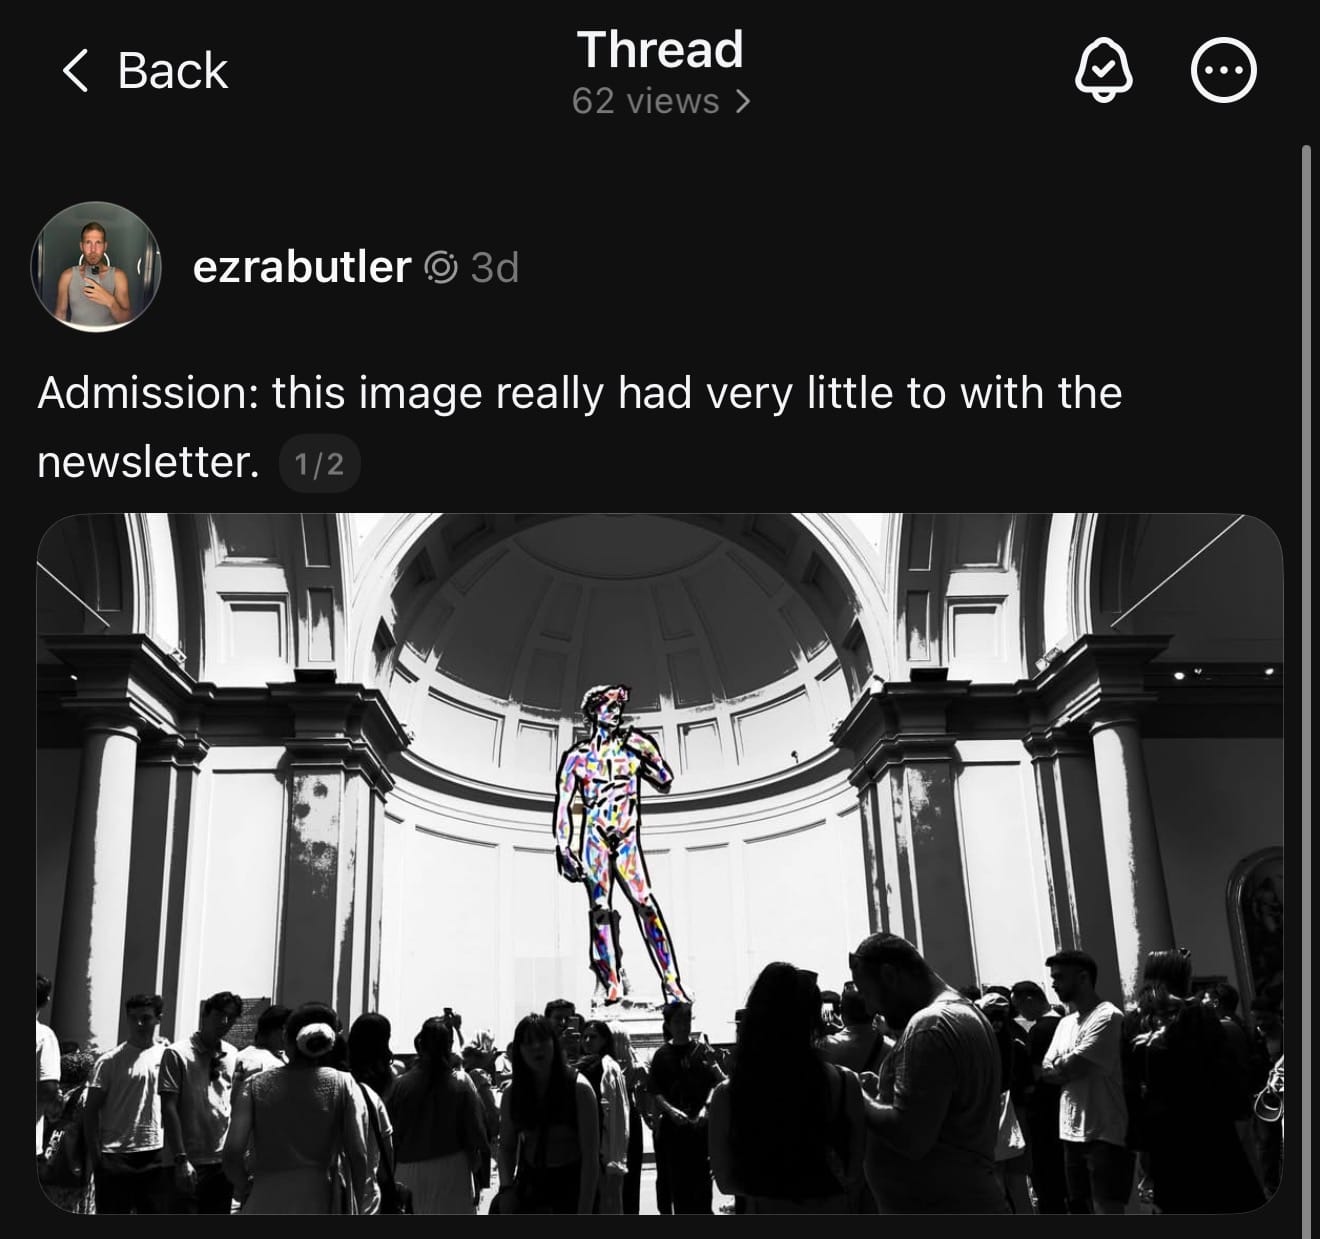Open ezrabutler's profile picture
Viewport: 1320px width, 1239px height.
point(96,267)
